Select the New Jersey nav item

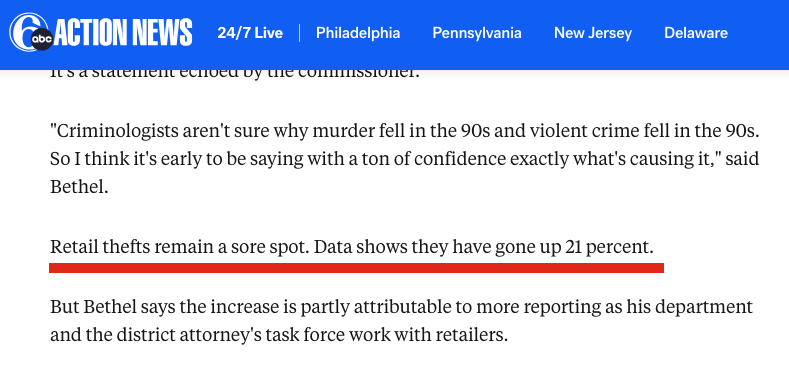pos(593,33)
